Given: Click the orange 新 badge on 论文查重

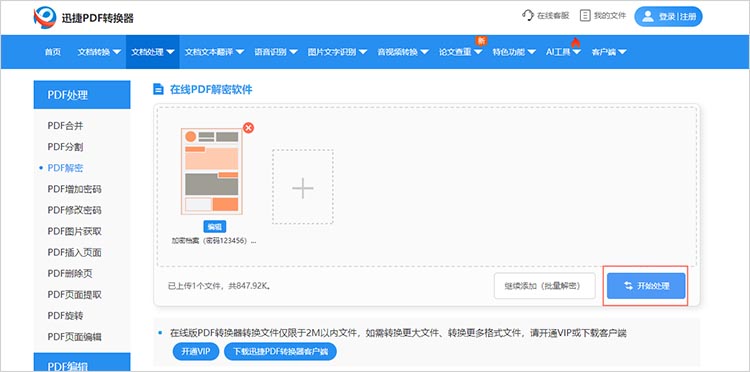Looking at the screenshot, I should click(480, 41).
